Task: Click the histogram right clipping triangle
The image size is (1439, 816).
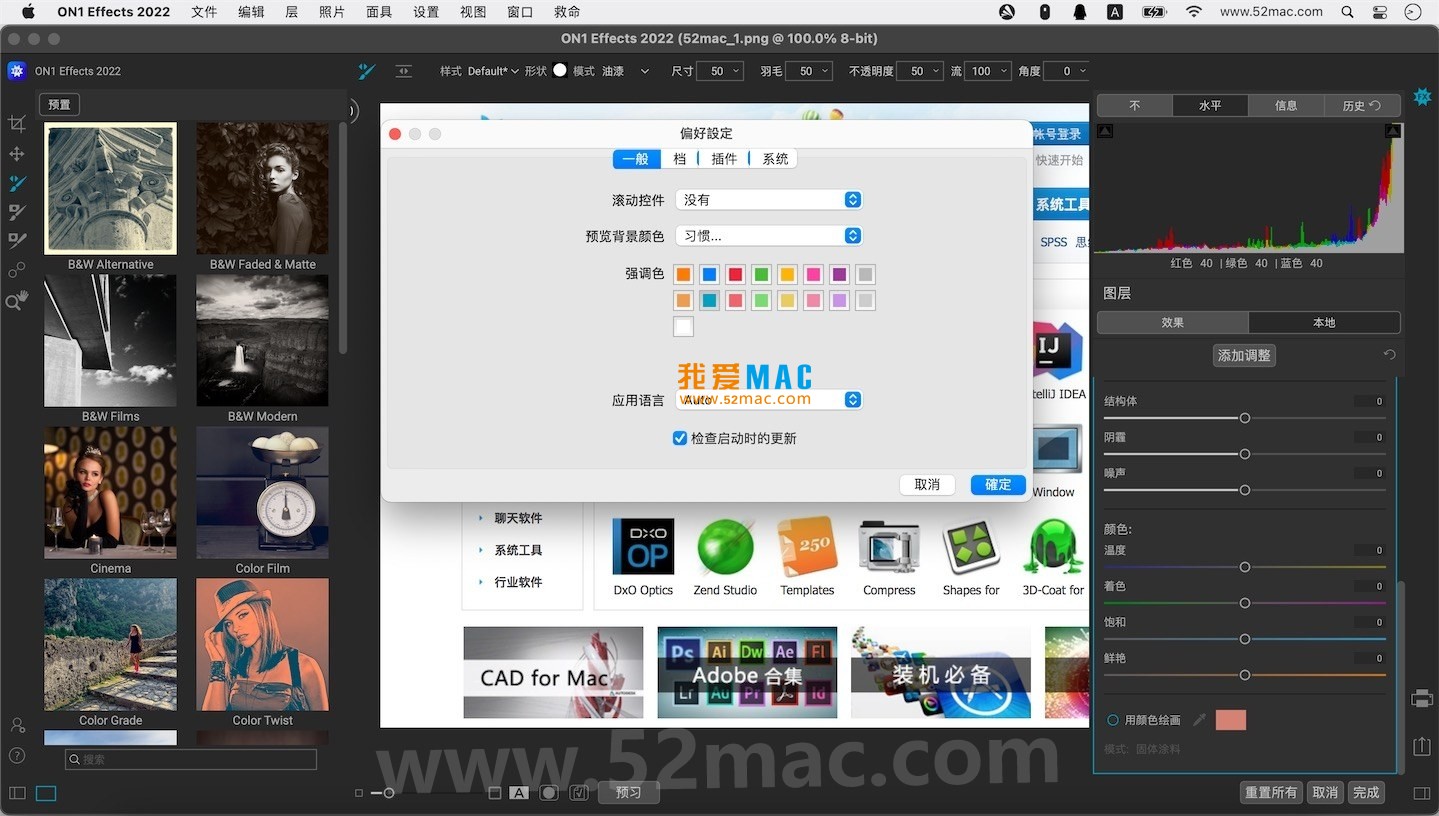Action: tap(1393, 131)
